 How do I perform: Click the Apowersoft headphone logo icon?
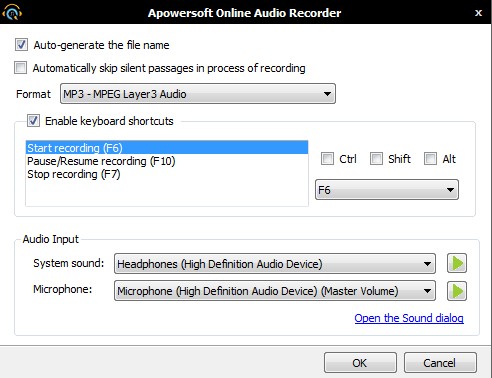12,12
